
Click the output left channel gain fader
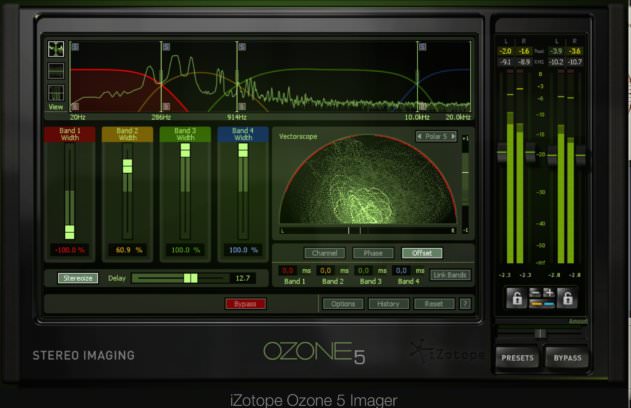(552, 155)
